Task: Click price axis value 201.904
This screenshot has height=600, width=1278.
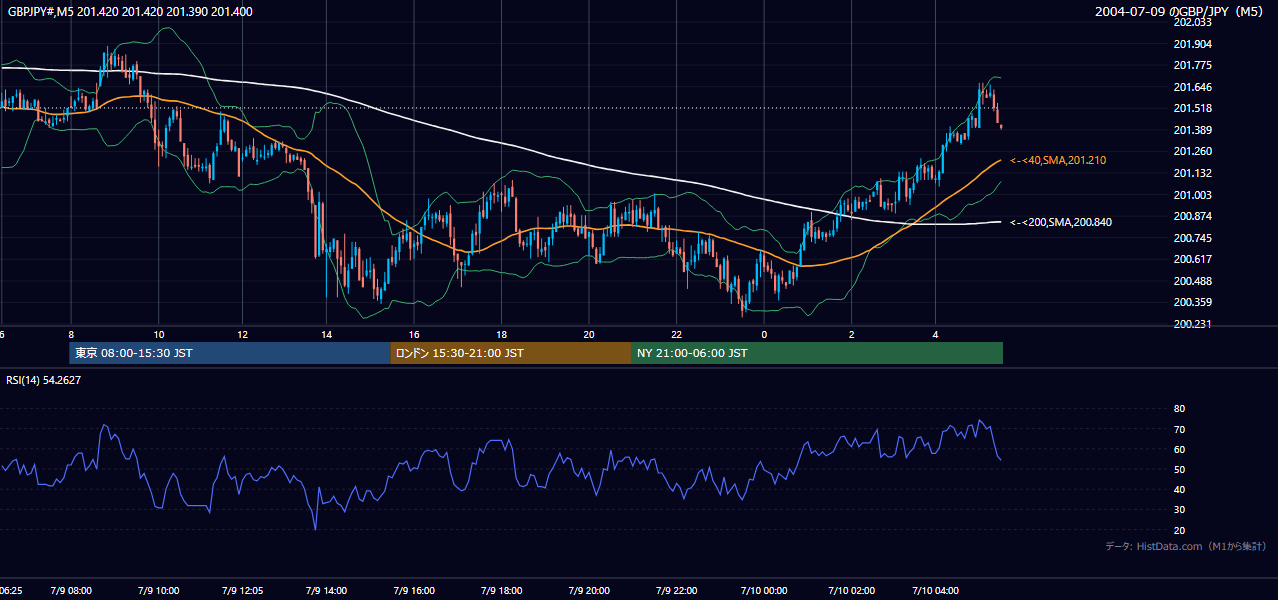Action: point(1191,44)
